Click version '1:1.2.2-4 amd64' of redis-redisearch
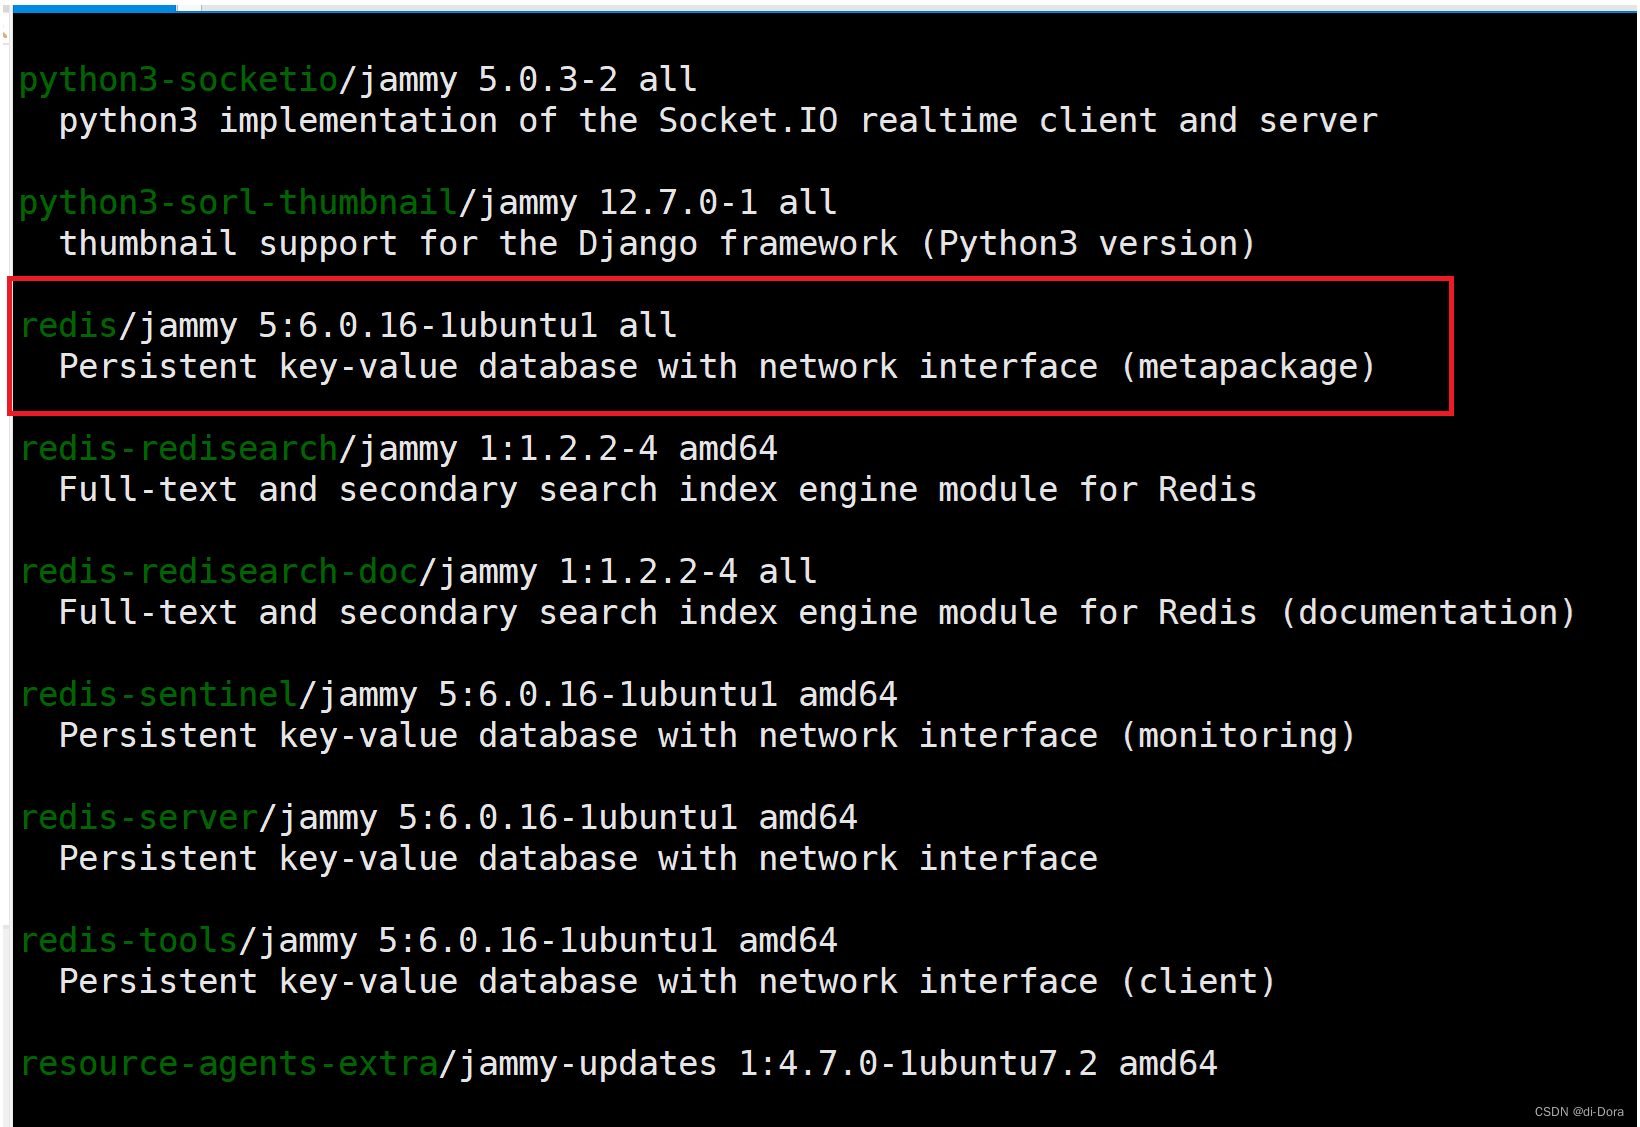Screen dimensions: 1640x1127 pyautogui.click(x=628, y=449)
